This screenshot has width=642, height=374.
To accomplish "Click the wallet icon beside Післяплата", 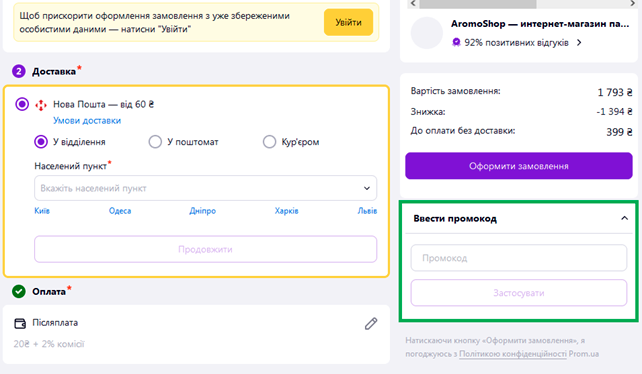I will (x=20, y=323).
